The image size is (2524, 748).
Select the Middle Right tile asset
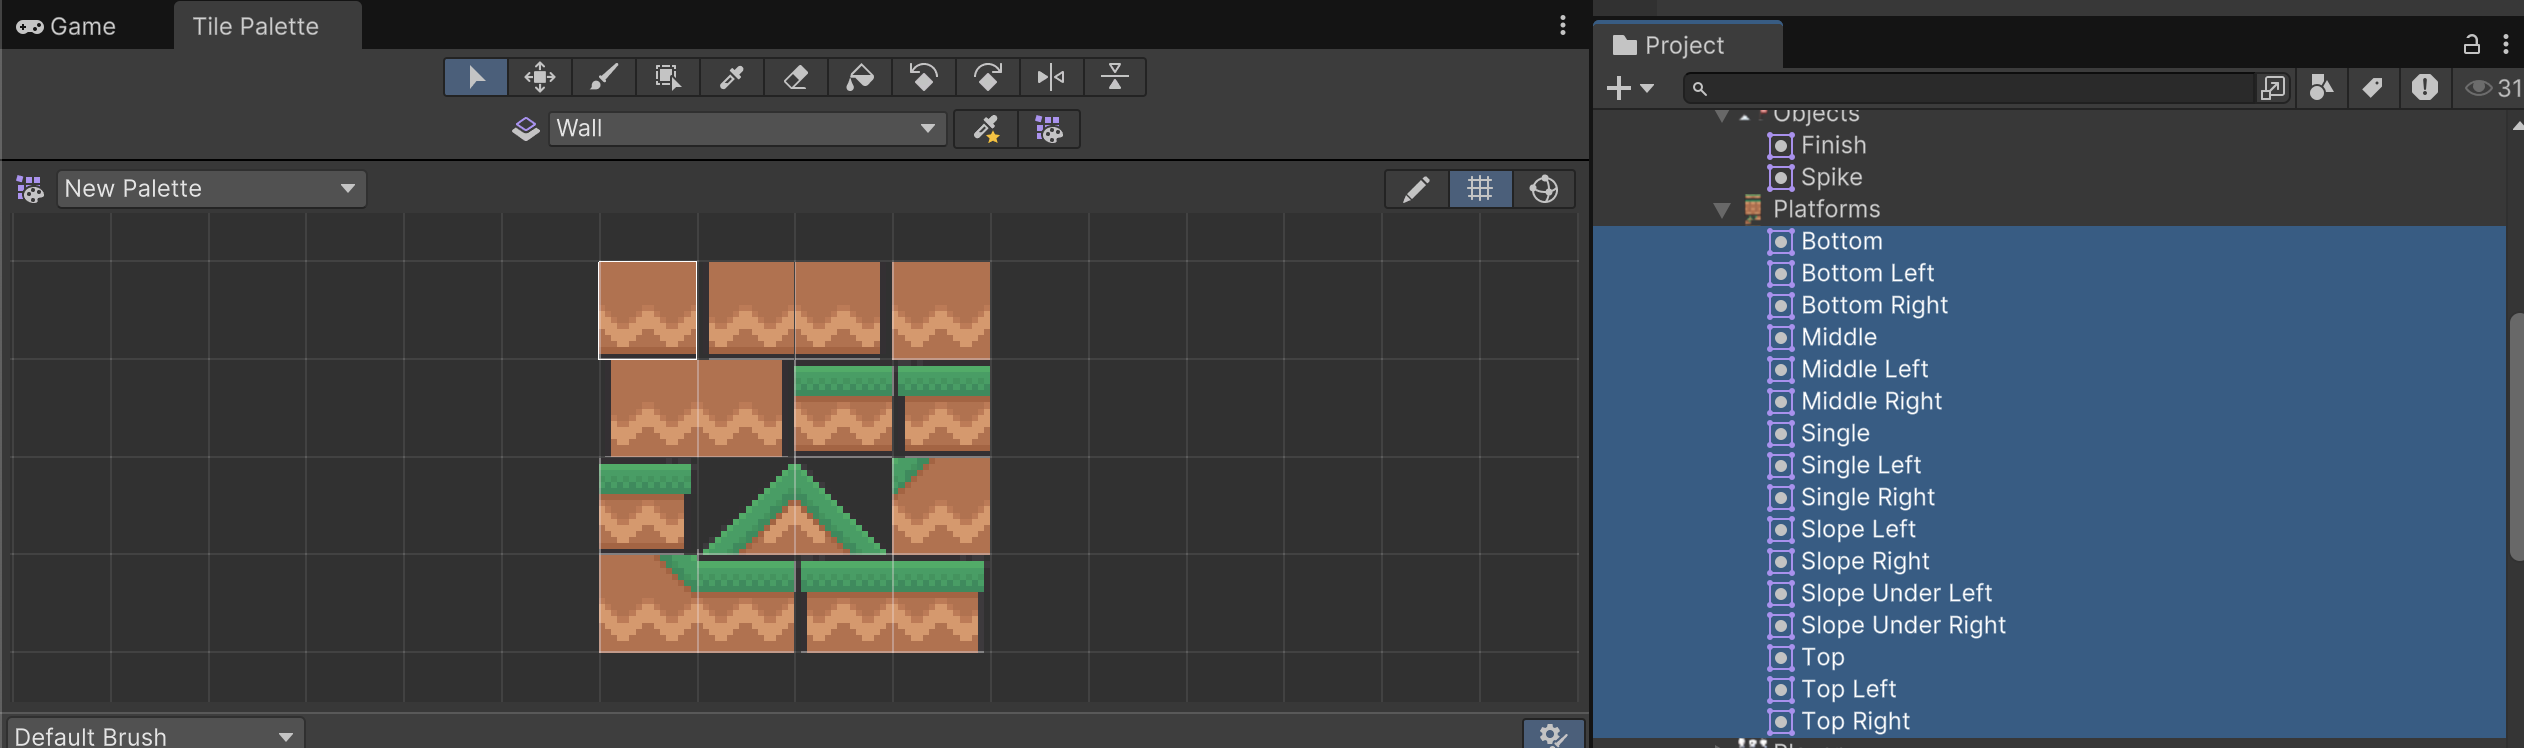[1871, 401]
